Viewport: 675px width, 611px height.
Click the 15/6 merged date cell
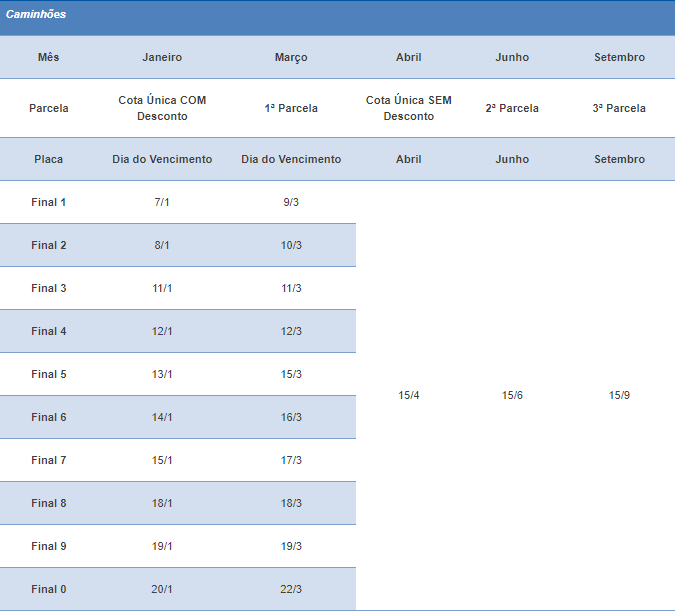coord(512,395)
